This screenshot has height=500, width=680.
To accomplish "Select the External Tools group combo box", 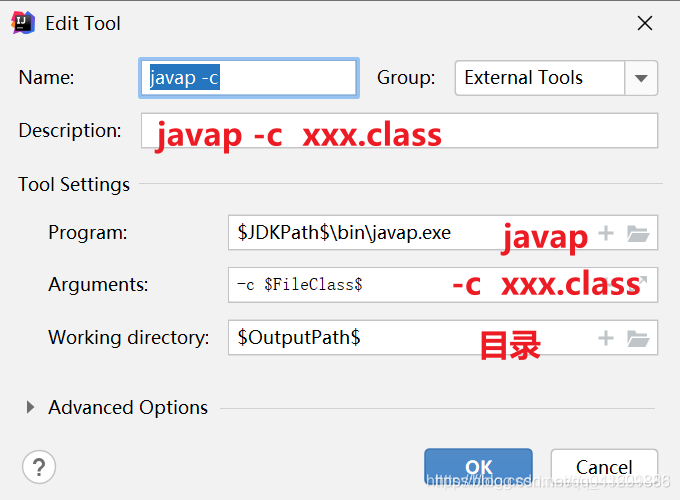I will click(x=556, y=78).
